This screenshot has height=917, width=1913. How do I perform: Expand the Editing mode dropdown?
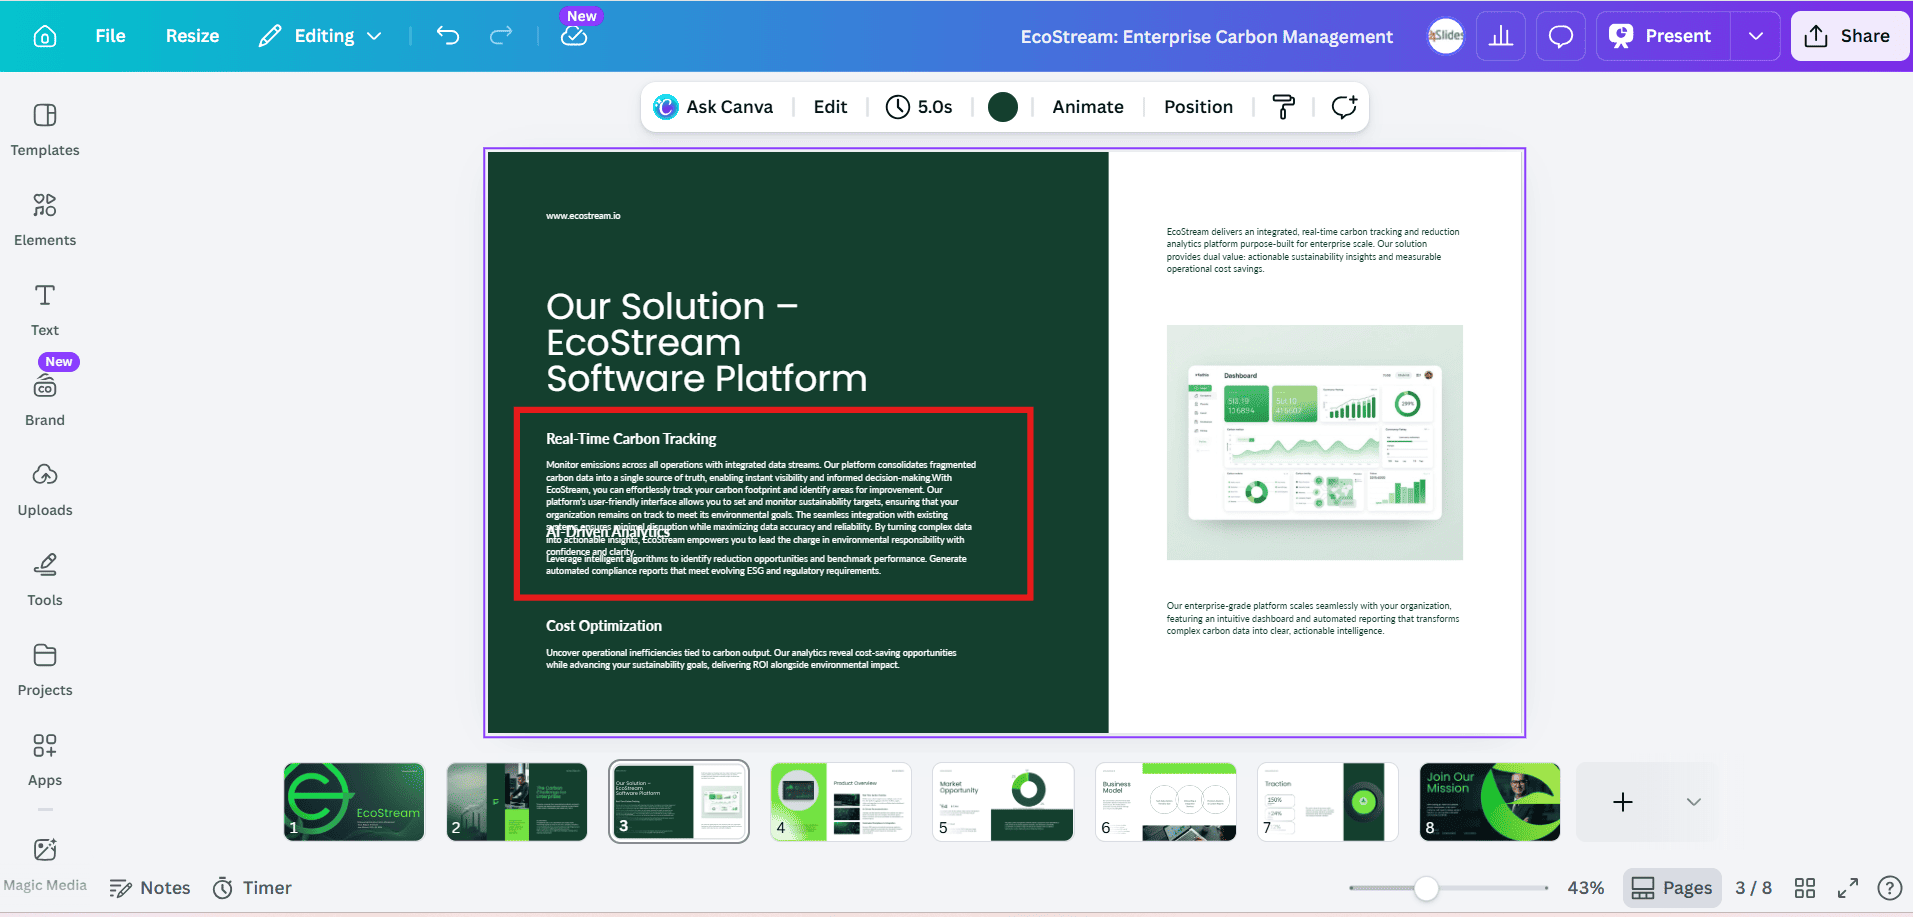point(320,36)
